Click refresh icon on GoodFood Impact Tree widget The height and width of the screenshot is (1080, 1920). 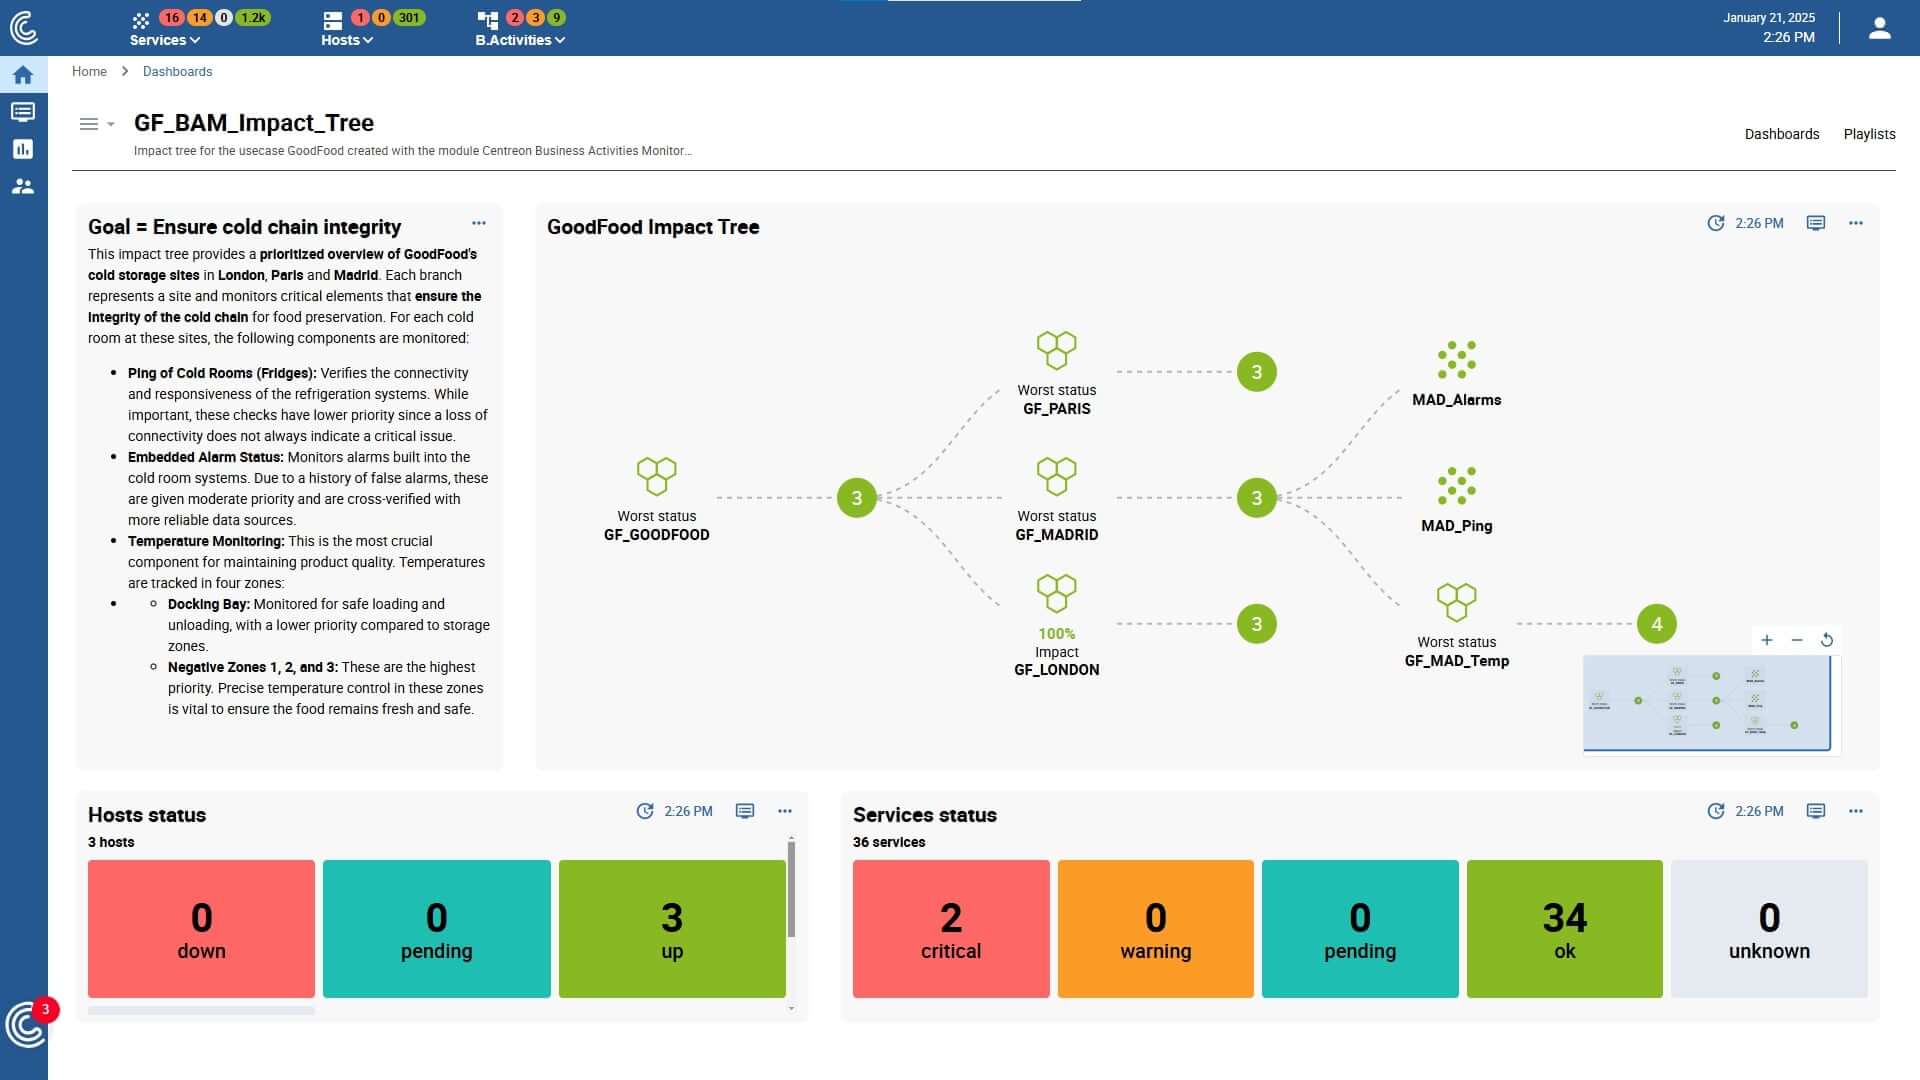click(1716, 223)
